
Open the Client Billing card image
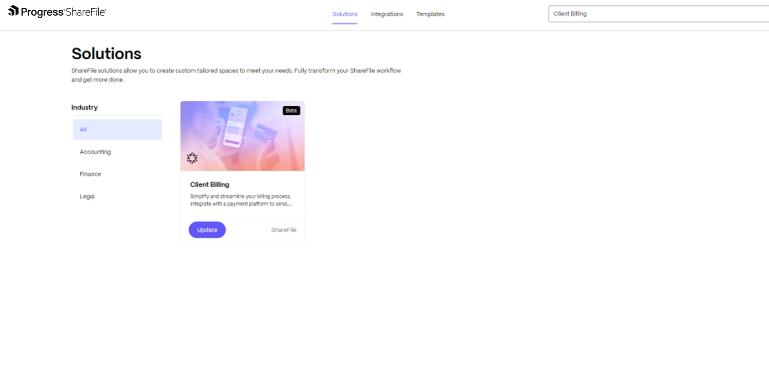coord(242,136)
